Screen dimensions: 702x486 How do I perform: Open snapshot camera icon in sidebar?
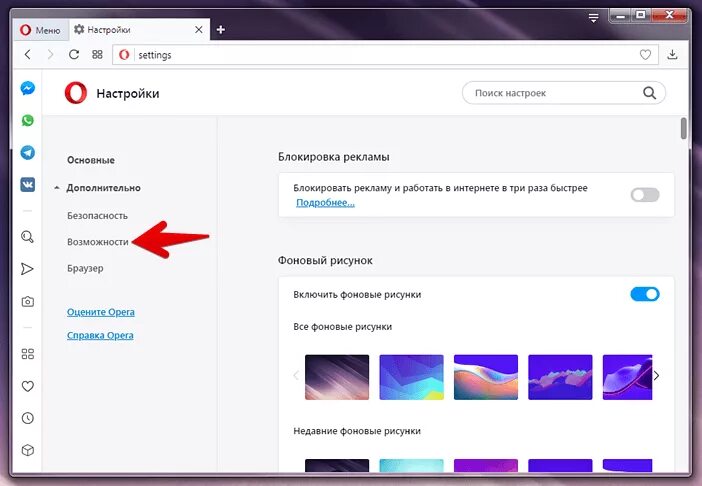[x=28, y=302]
